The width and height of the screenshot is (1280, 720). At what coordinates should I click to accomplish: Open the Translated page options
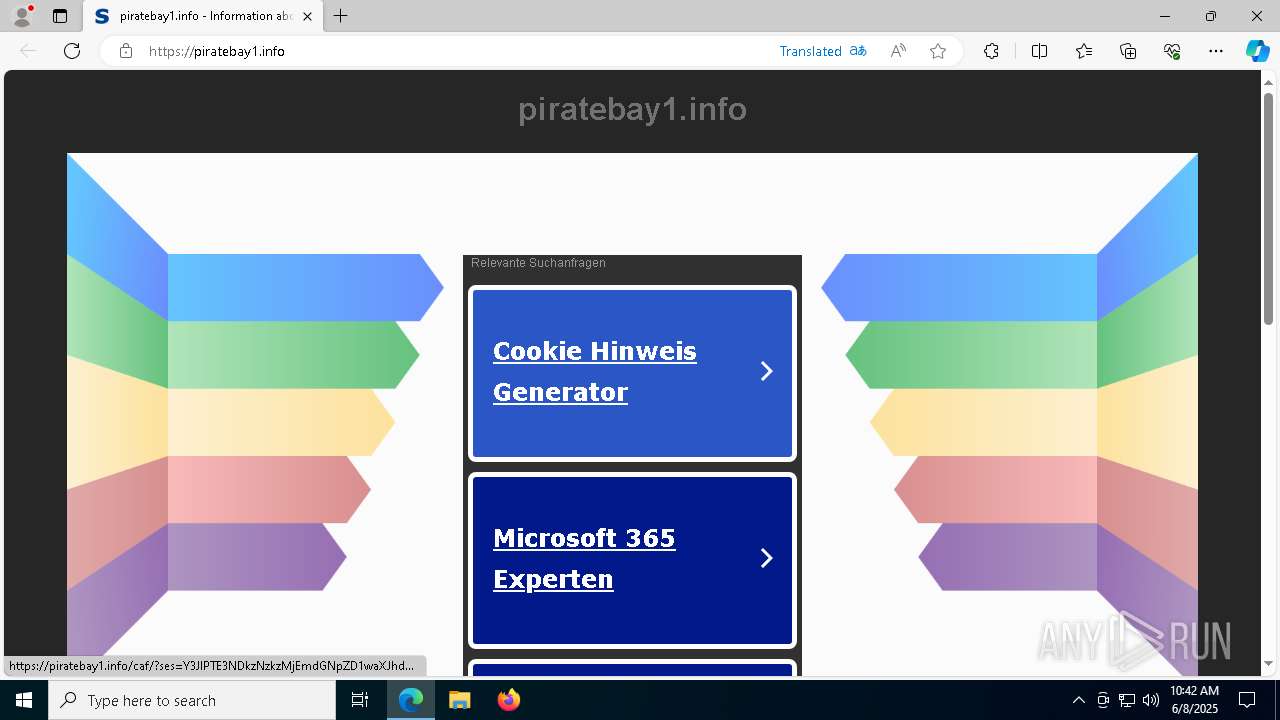click(x=823, y=51)
